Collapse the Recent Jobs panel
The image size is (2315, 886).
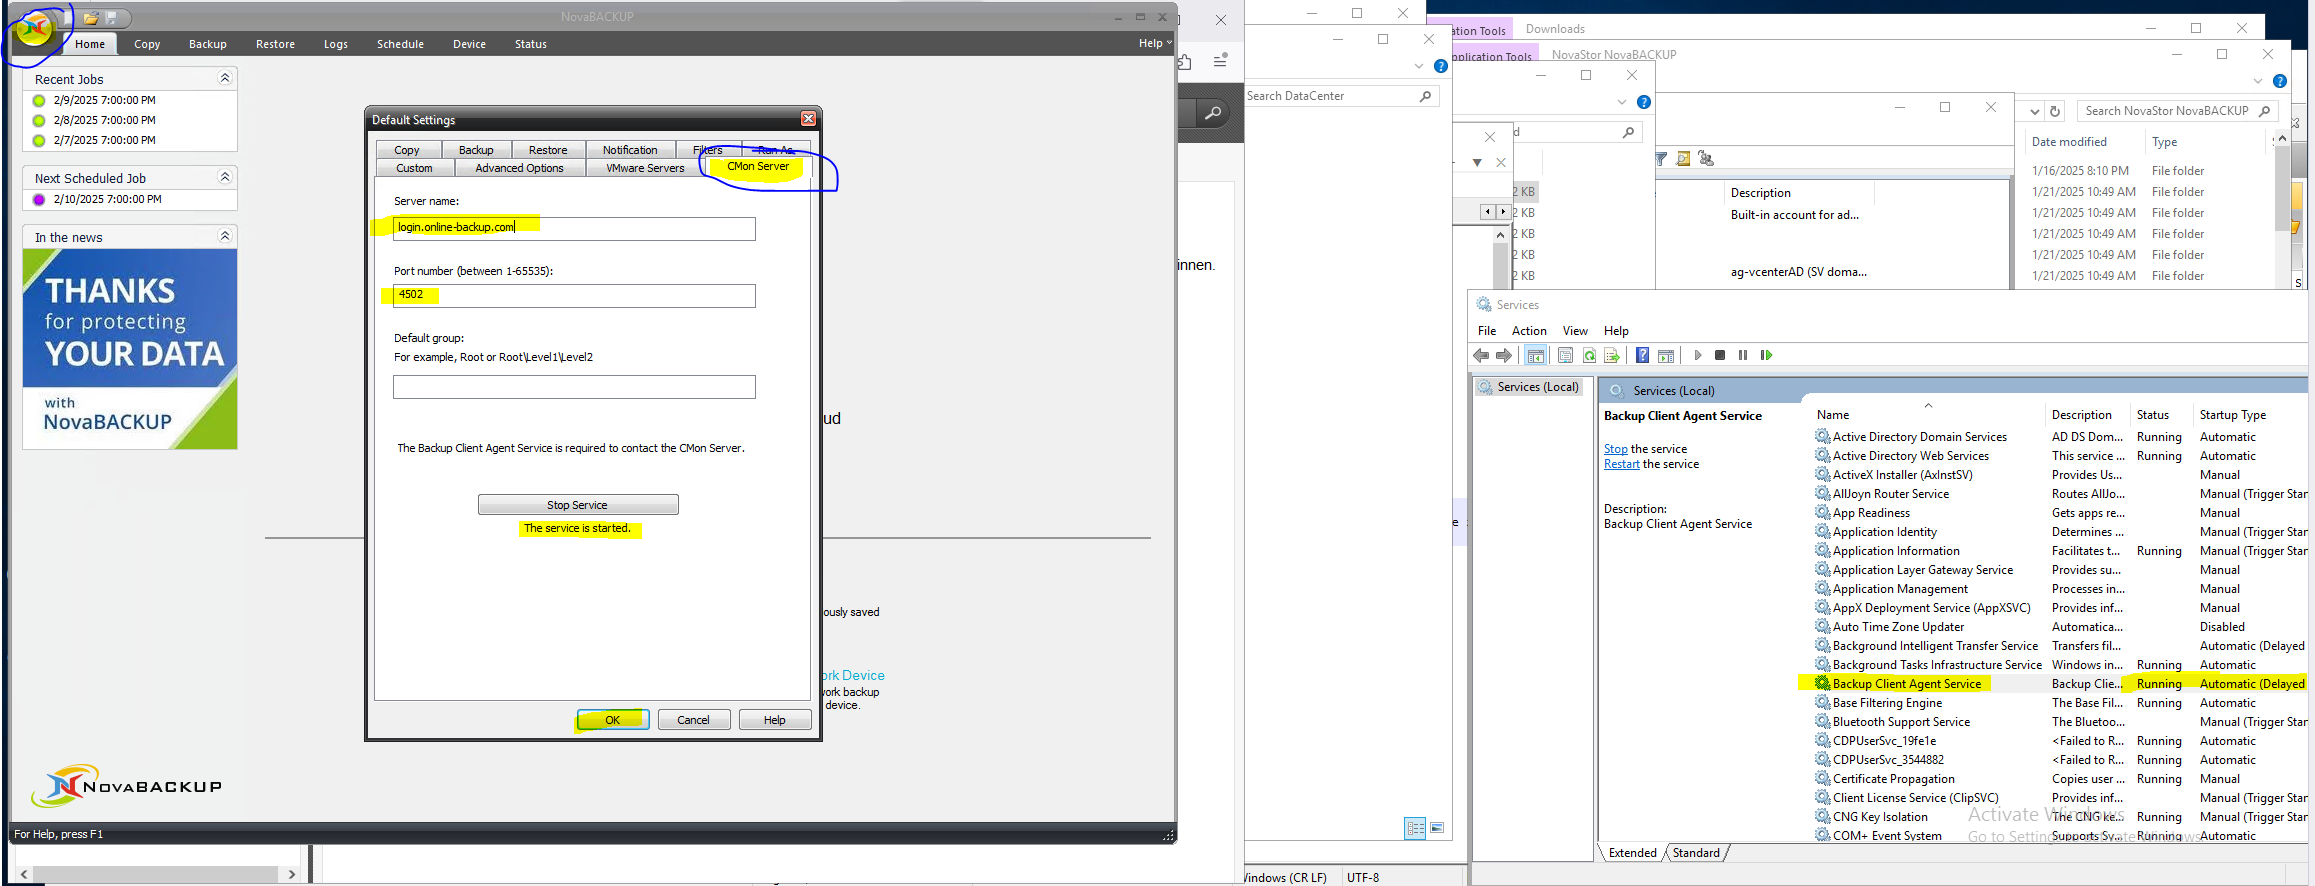click(225, 78)
